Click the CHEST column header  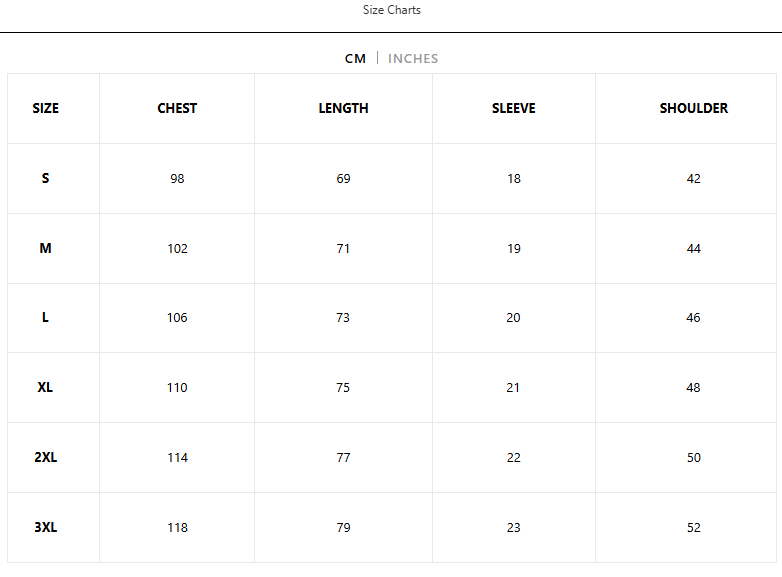tap(177, 108)
